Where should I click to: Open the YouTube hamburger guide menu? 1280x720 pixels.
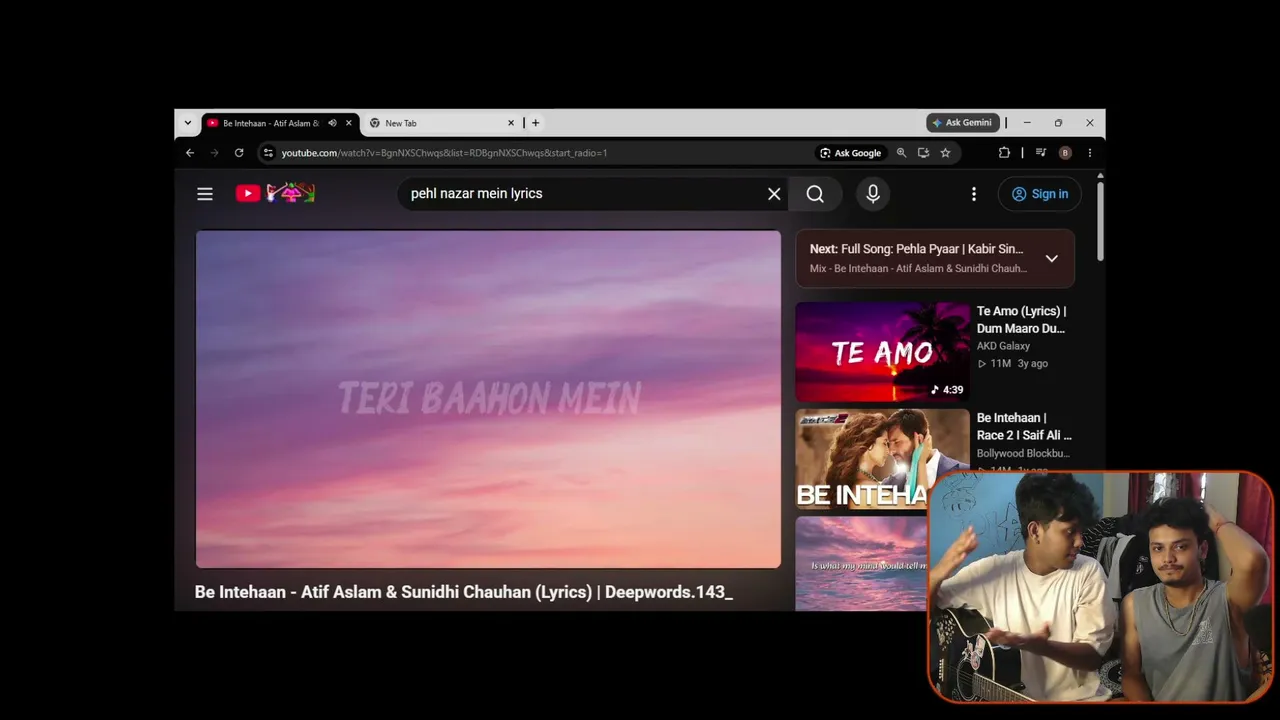point(205,194)
